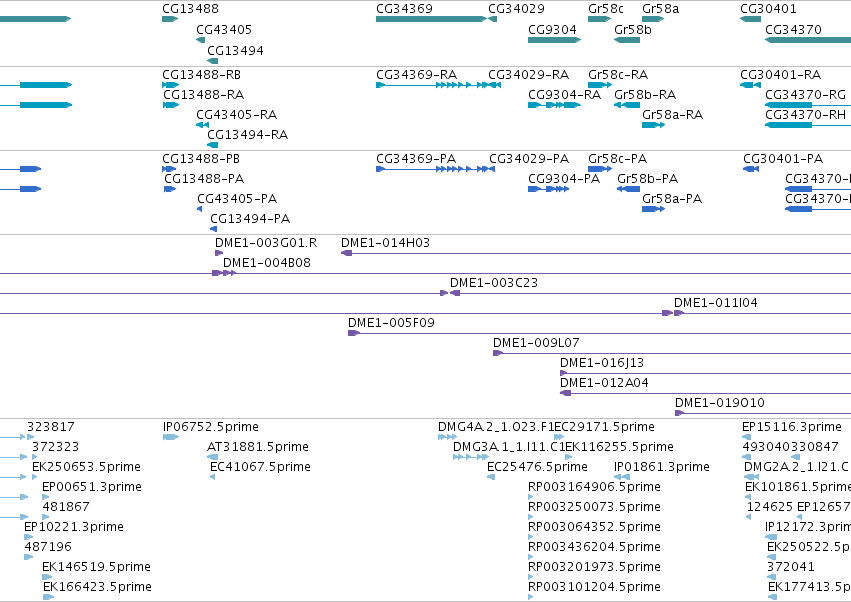This screenshot has width=851, height=602.
Task: Click clone DME1-012A04
Action: 604,383
